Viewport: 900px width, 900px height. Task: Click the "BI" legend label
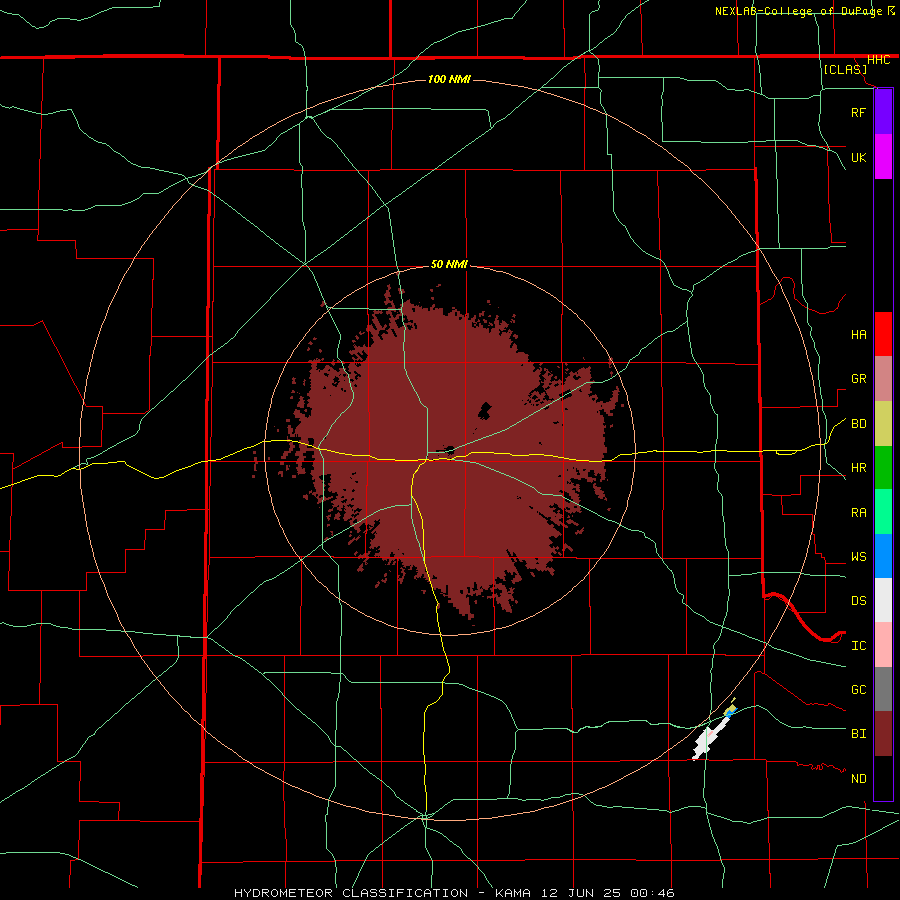point(858,734)
